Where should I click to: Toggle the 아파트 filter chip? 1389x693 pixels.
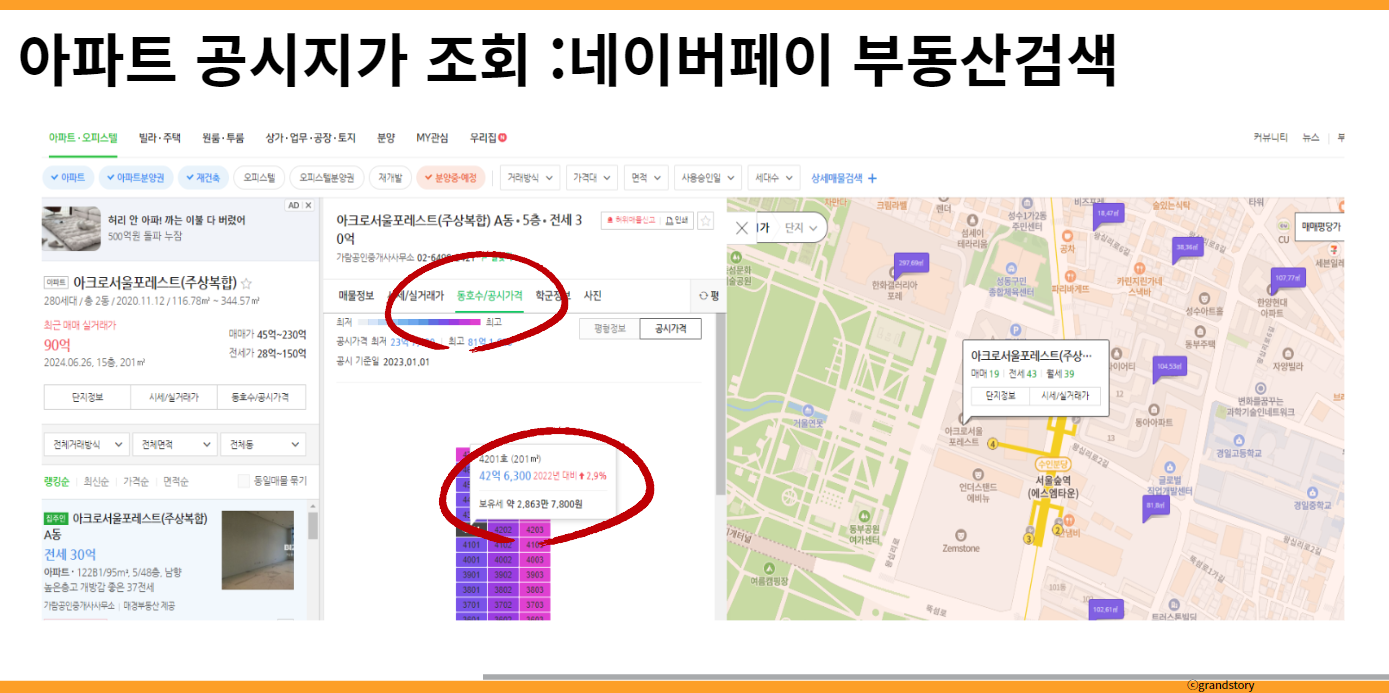coord(68,178)
